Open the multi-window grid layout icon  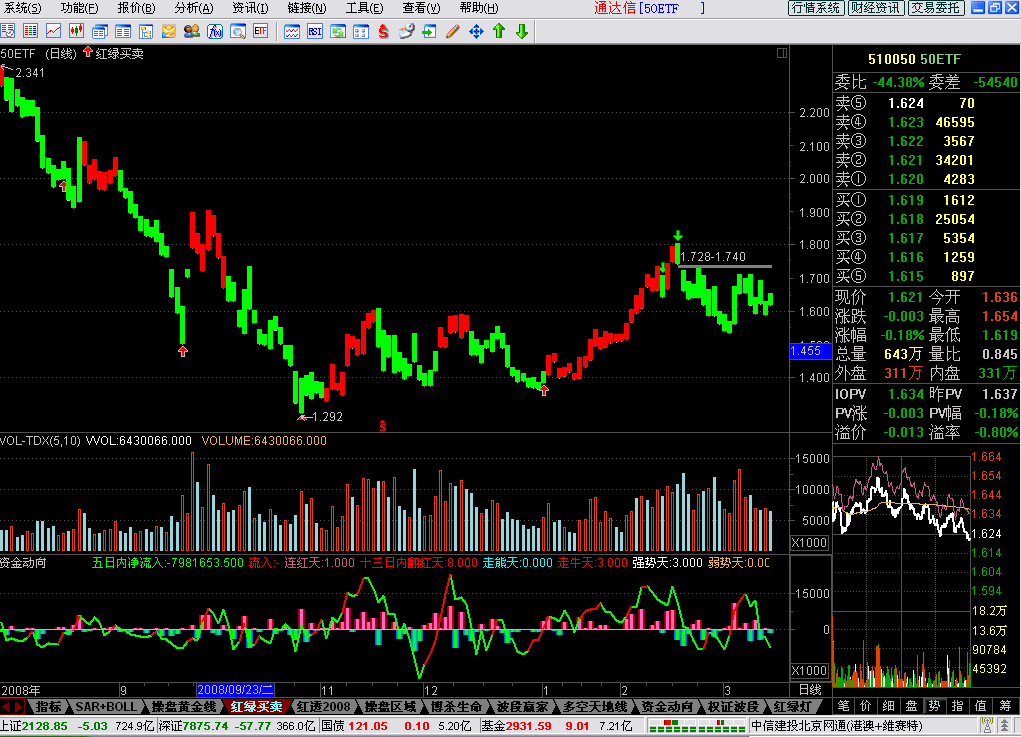361,31
